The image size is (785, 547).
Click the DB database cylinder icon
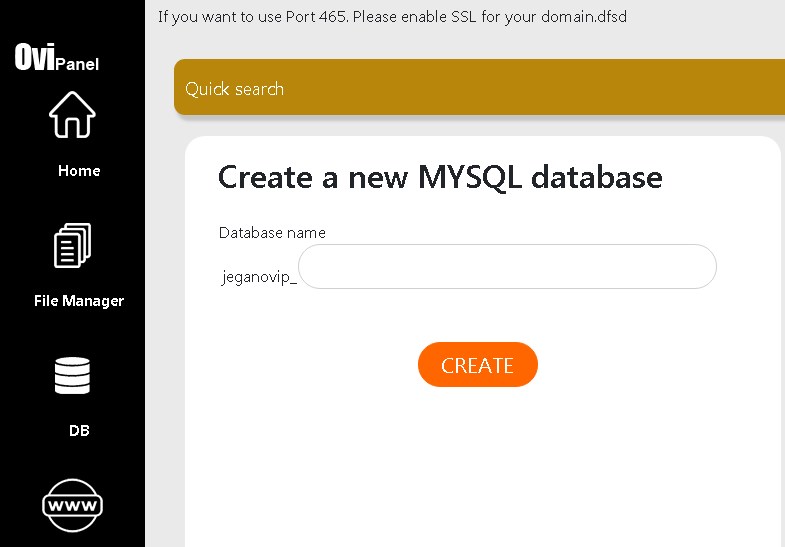(72, 376)
